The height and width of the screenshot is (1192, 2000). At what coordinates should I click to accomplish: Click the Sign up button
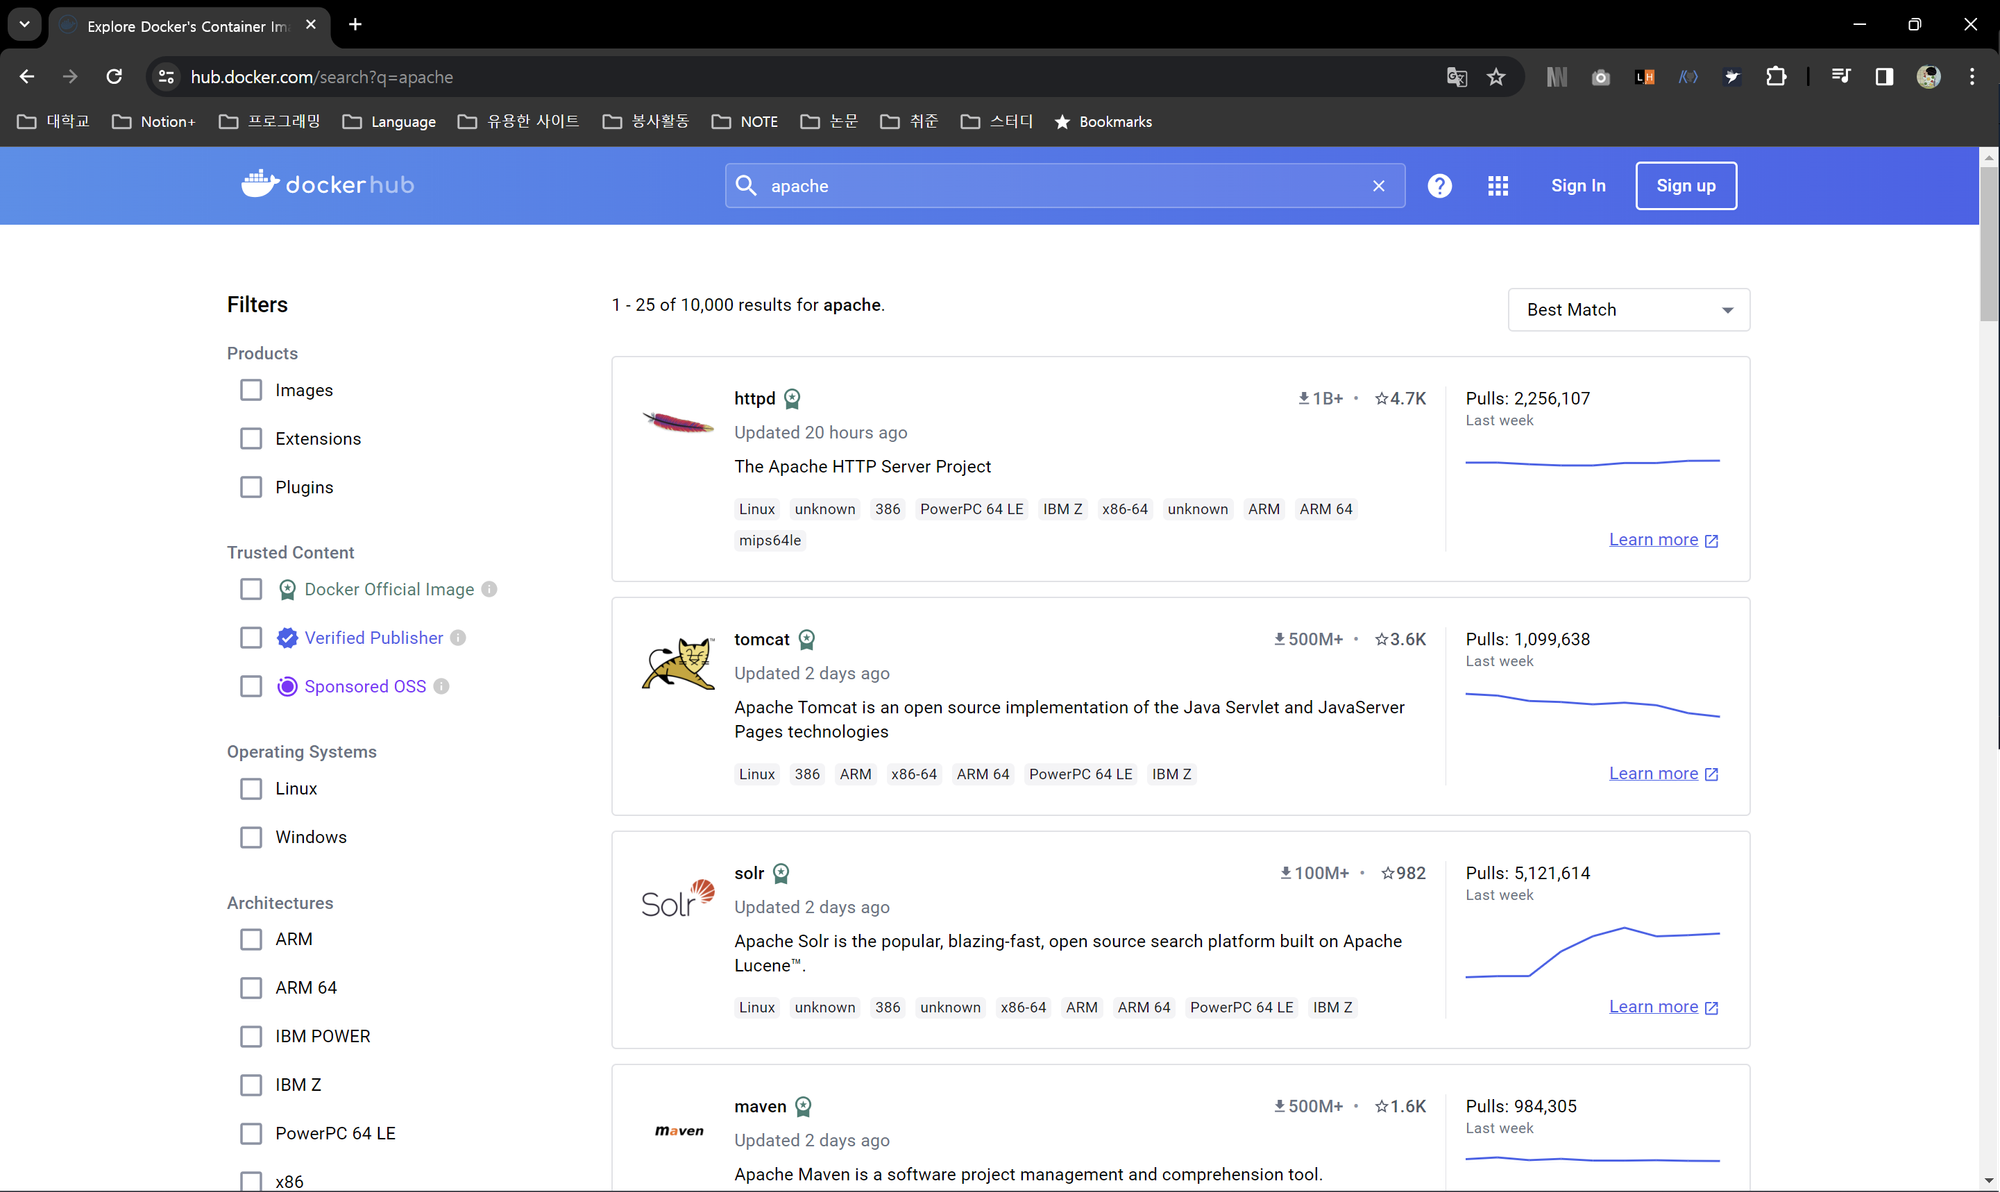(1686, 186)
